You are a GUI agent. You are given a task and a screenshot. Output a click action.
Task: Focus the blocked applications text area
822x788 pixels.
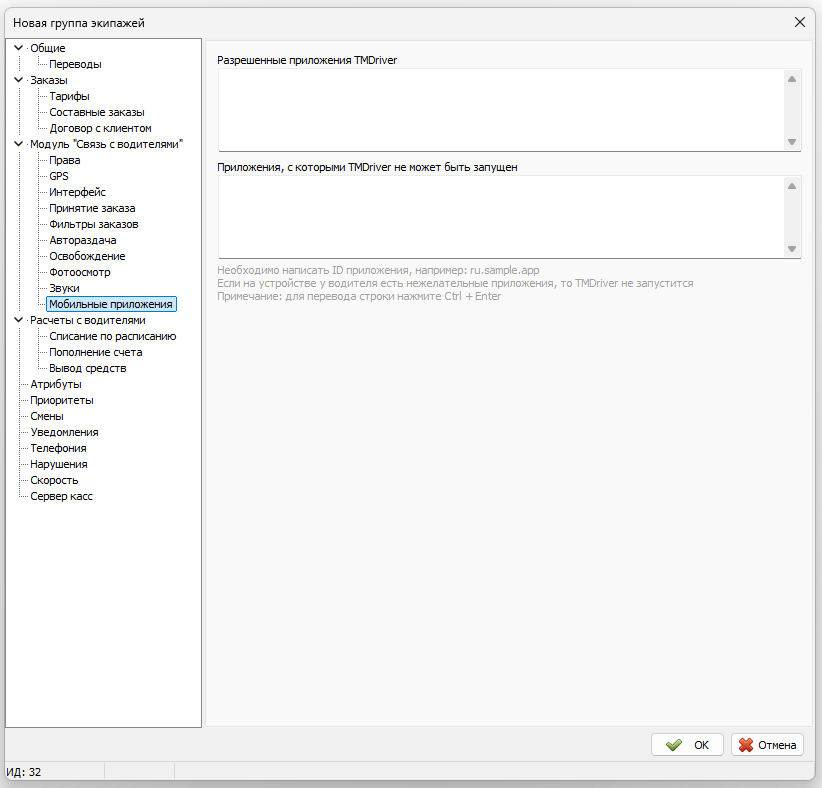click(502, 217)
